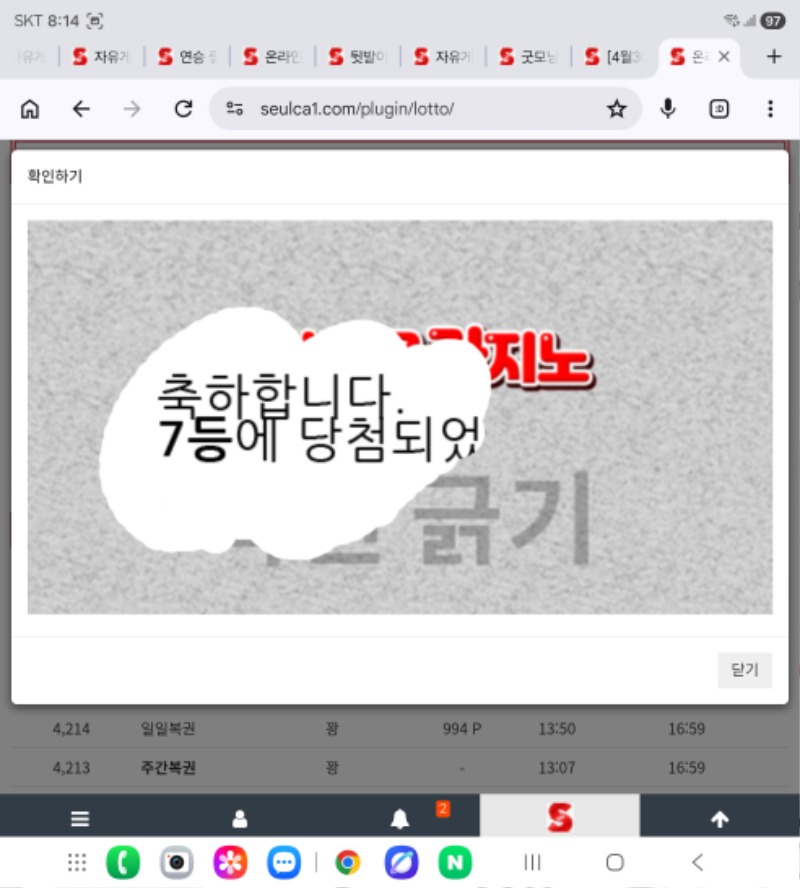
Task: Switch to the '연승' browser tab
Action: tap(187, 57)
